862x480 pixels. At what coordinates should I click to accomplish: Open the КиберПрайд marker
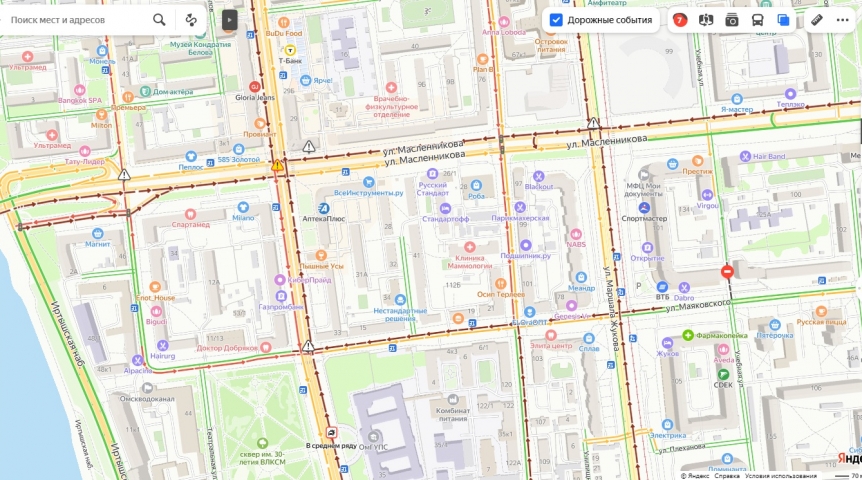pyautogui.click(x=280, y=280)
